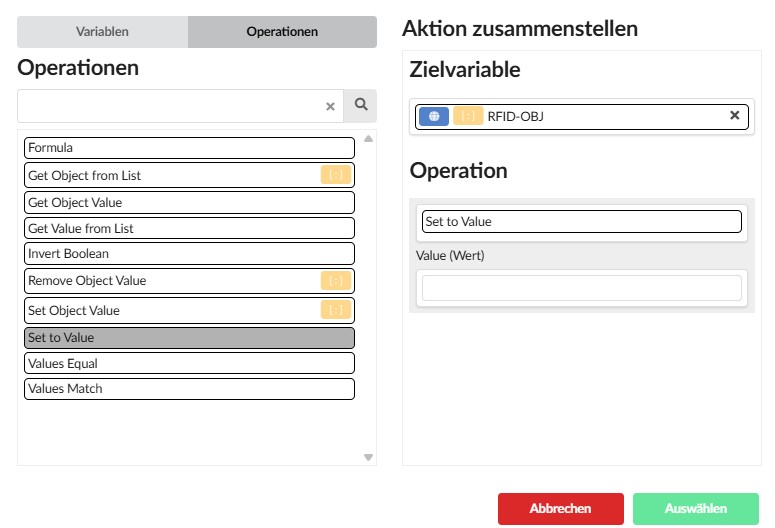Focus the Value (Wert) input field
The image size is (775, 528).
pyautogui.click(x=581, y=288)
